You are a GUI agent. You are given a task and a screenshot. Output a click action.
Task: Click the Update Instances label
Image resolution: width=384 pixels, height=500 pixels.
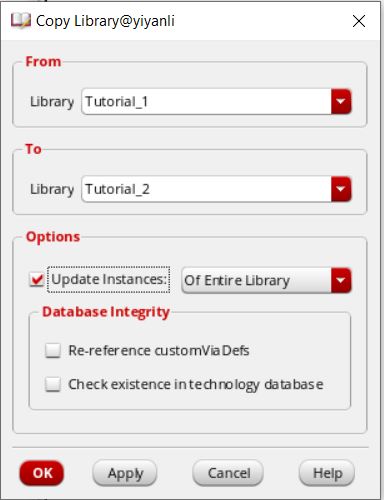pyautogui.click(x=109, y=279)
